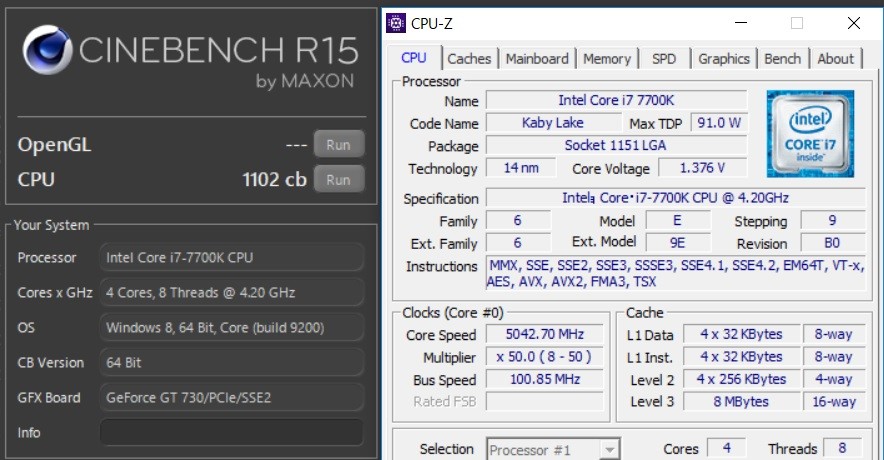The height and width of the screenshot is (460, 884).
Task: Click the GFX Board GeForce GT 730 field
Action: 232,397
